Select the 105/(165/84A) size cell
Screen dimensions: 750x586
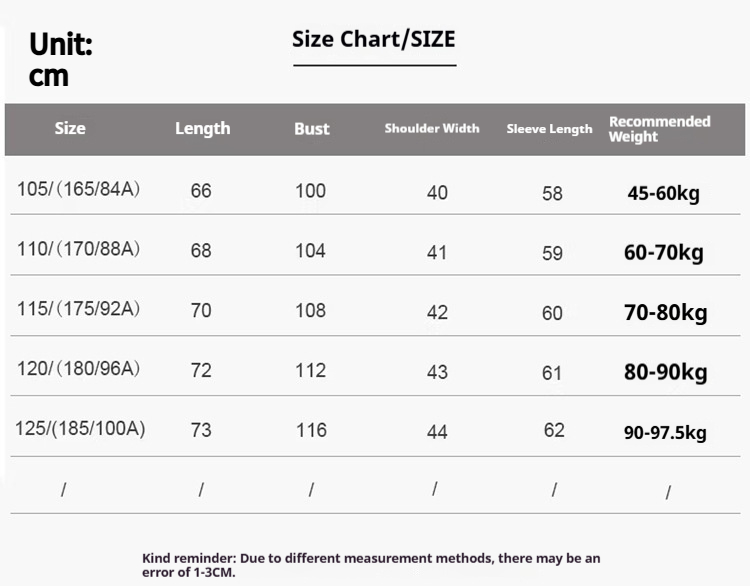(x=78, y=189)
